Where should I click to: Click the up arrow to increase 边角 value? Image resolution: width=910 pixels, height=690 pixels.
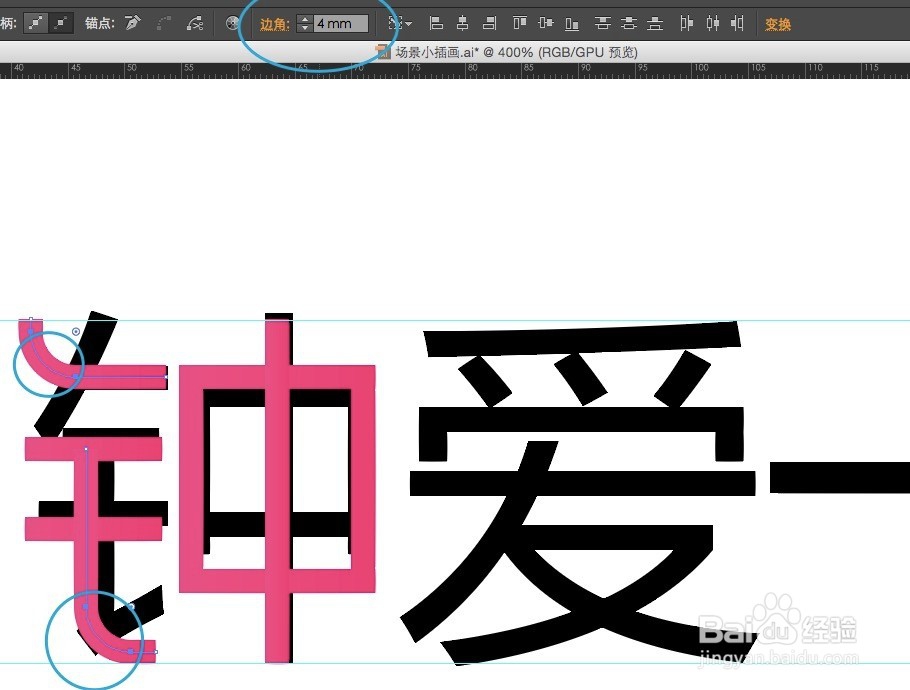tap(307, 18)
